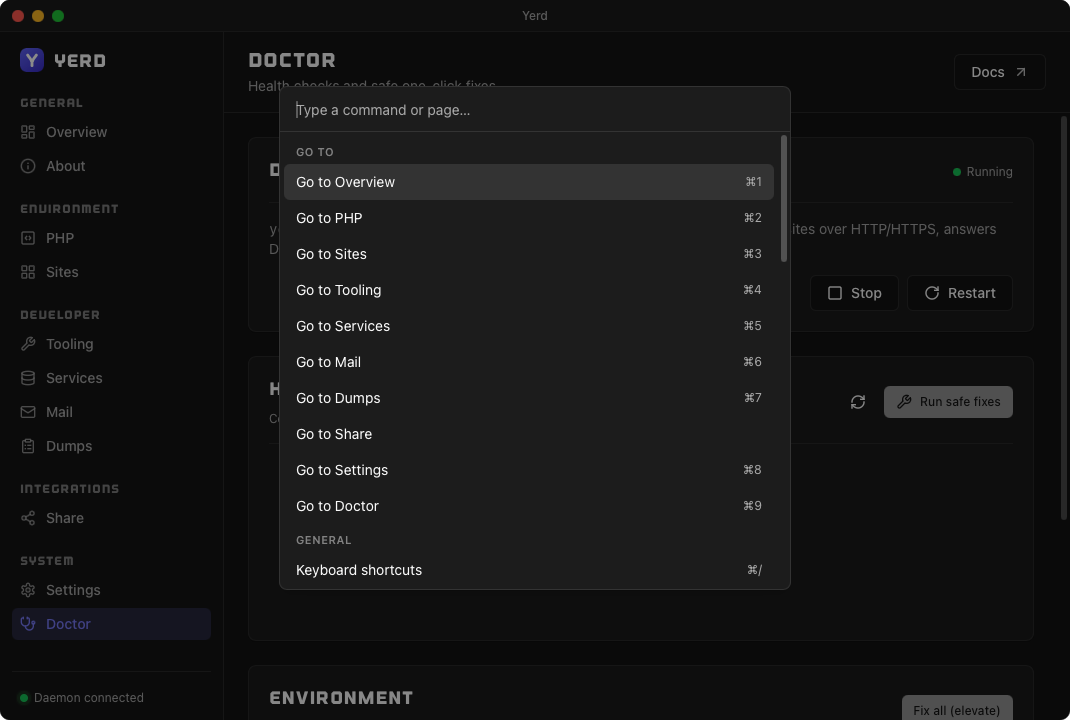Pick Go to Dumps command
The height and width of the screenshot is (720, 1070).
tap(529, 399)
